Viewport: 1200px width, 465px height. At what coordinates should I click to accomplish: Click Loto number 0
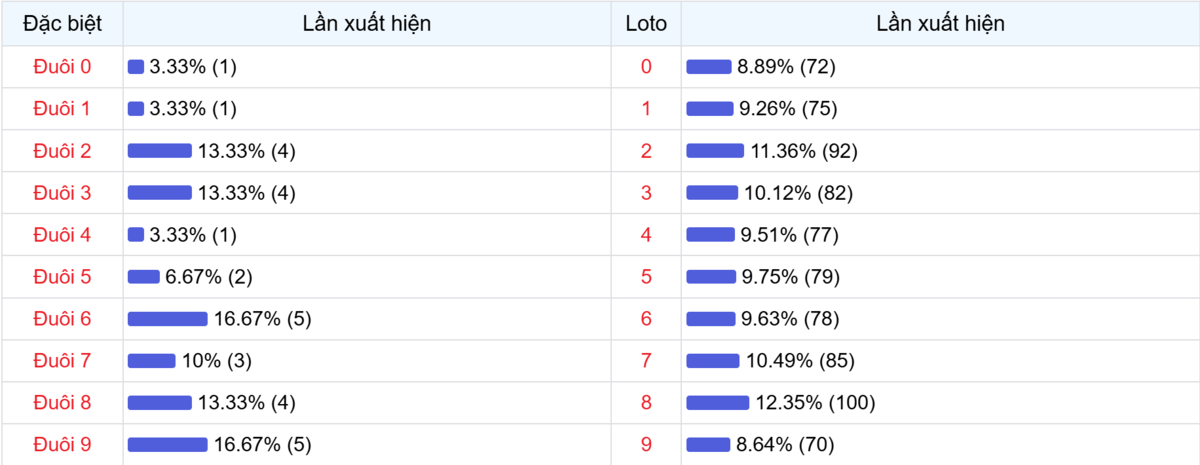(646, 67)
